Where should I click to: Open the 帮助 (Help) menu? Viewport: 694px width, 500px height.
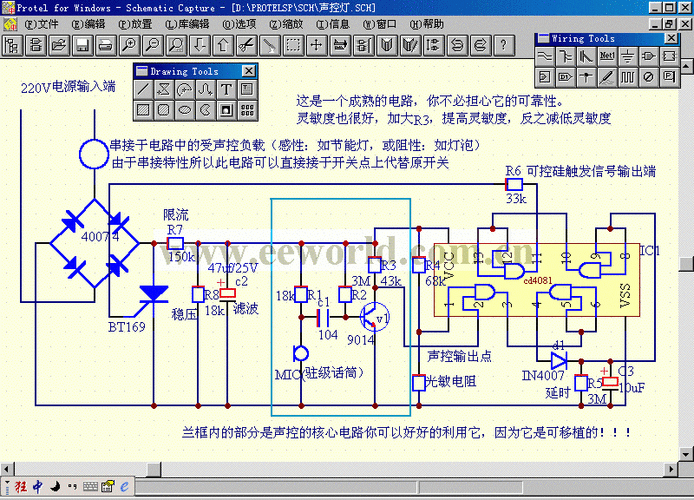426,24
